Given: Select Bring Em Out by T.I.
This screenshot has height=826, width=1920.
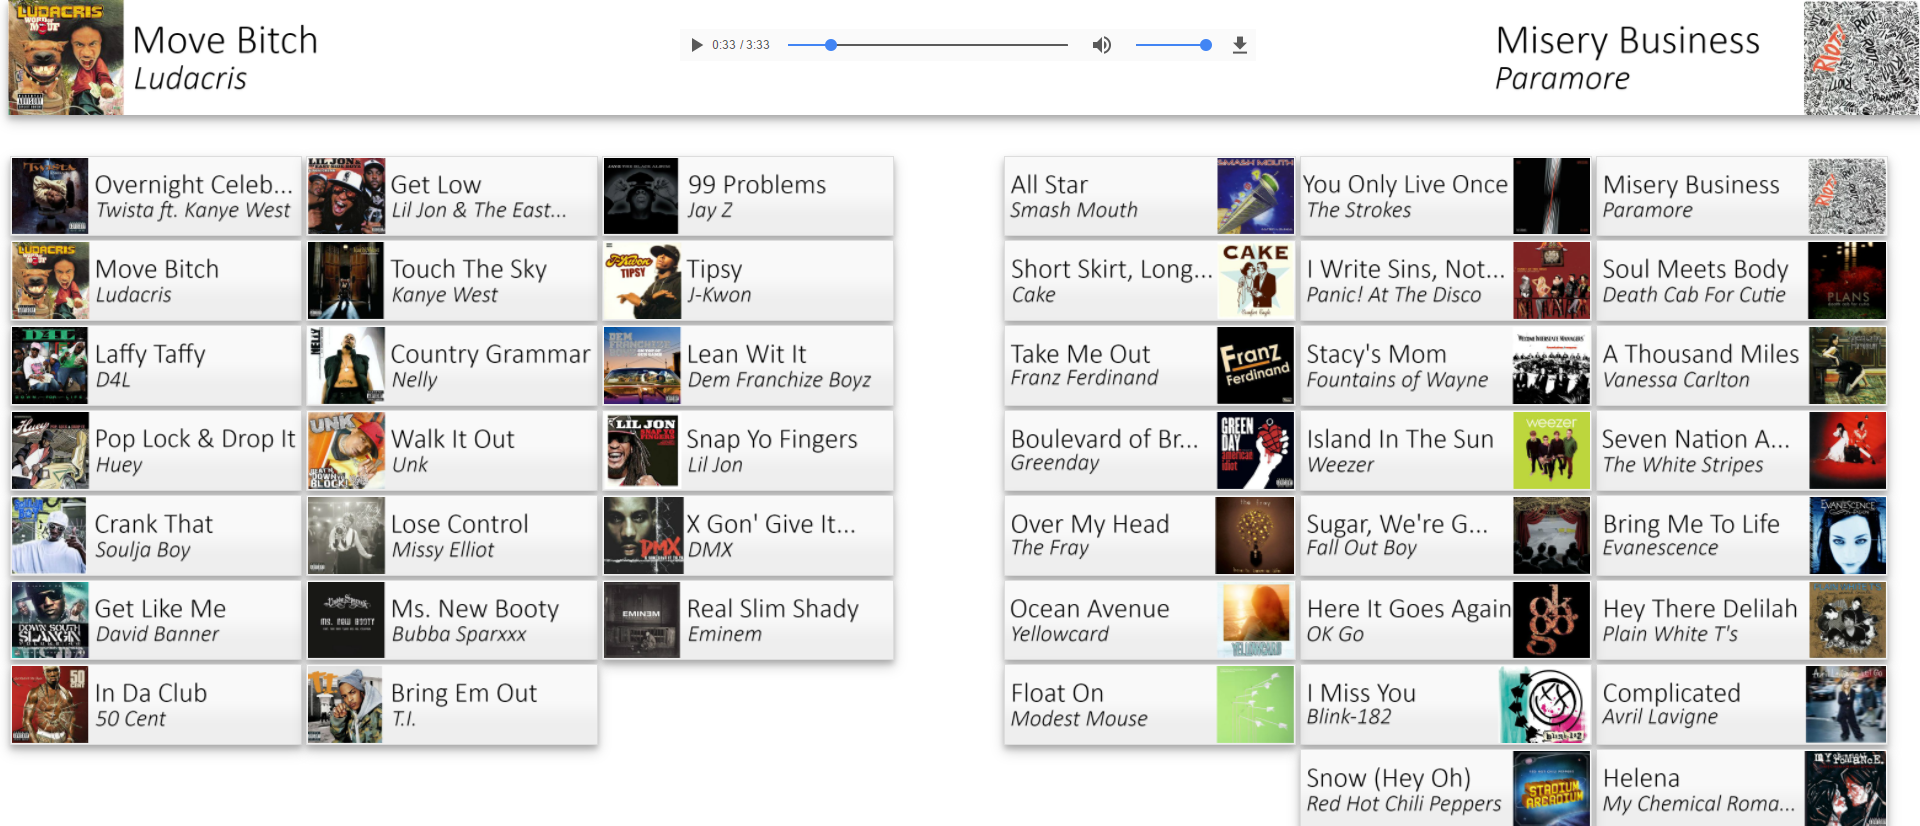Looking at the screenshot, I should pos(452,705).
